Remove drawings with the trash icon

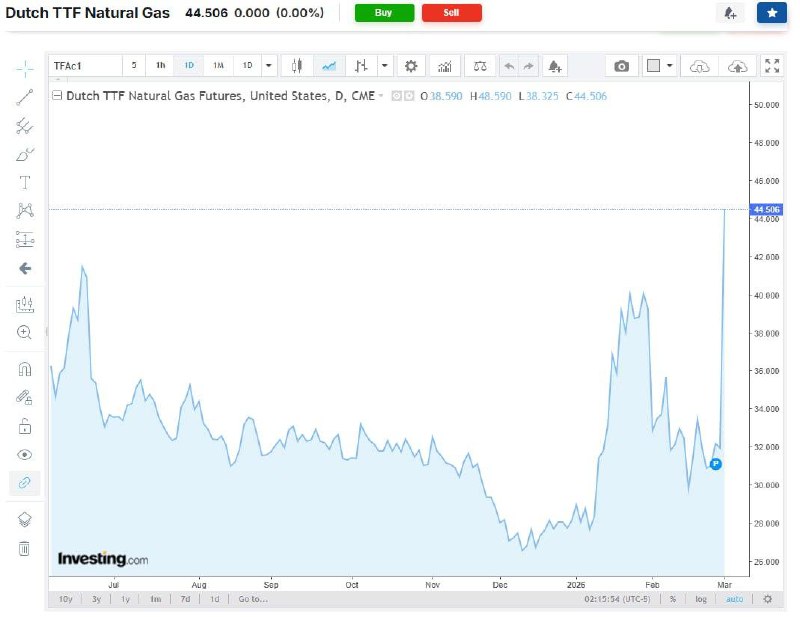point(25,548)
